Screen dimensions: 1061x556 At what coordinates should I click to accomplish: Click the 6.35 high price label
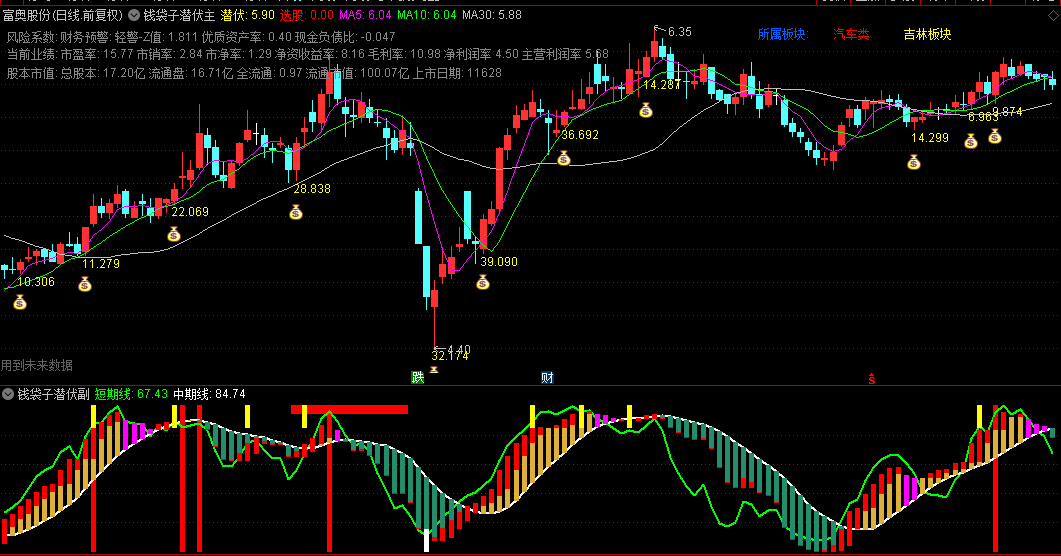coord(679,32)
